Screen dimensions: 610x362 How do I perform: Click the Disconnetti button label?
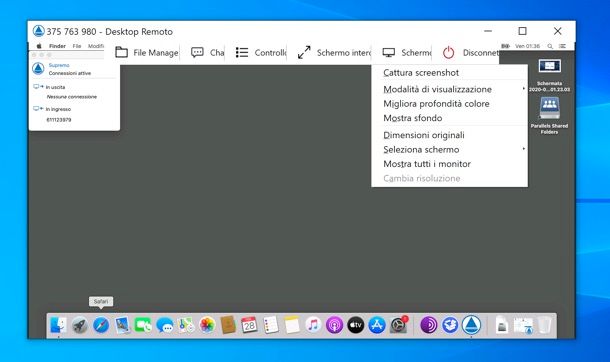[x=481, y=52]
